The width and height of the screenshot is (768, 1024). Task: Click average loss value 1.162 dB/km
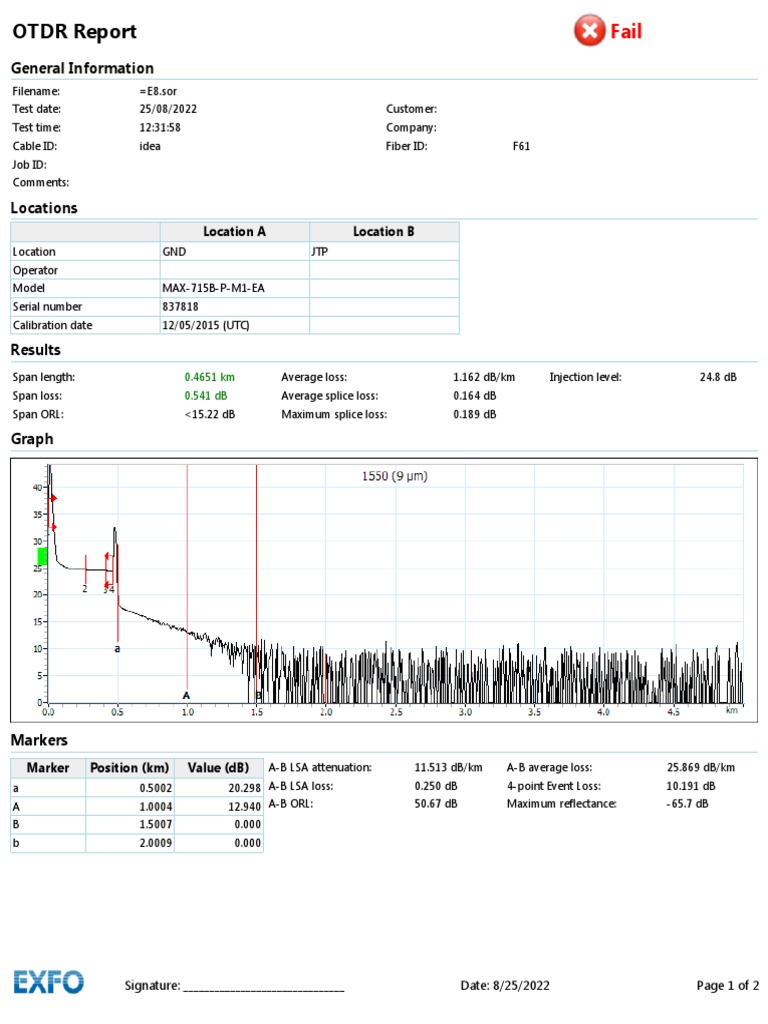click(x=484, y=377)
